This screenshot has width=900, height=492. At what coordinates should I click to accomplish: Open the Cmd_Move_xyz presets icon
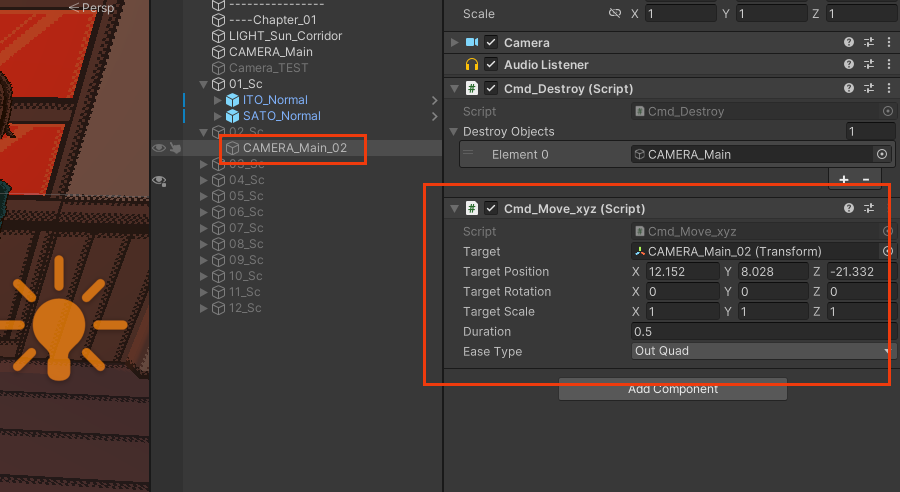869,209
